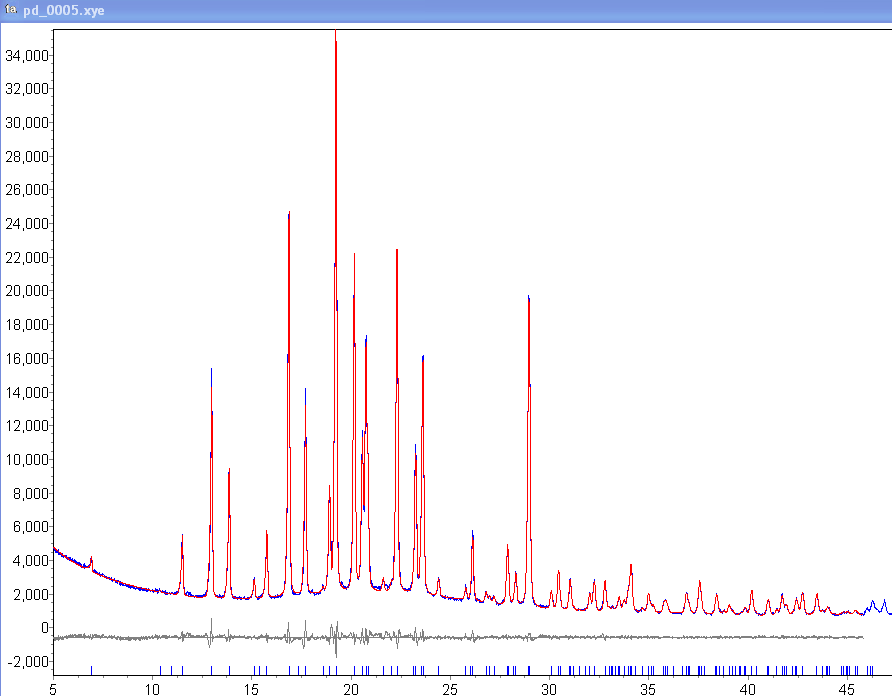The height and width of the screenshot is (696, 892).
Task: Click the strong peak top near 29 degrees
Action: (x=529, y=298)
